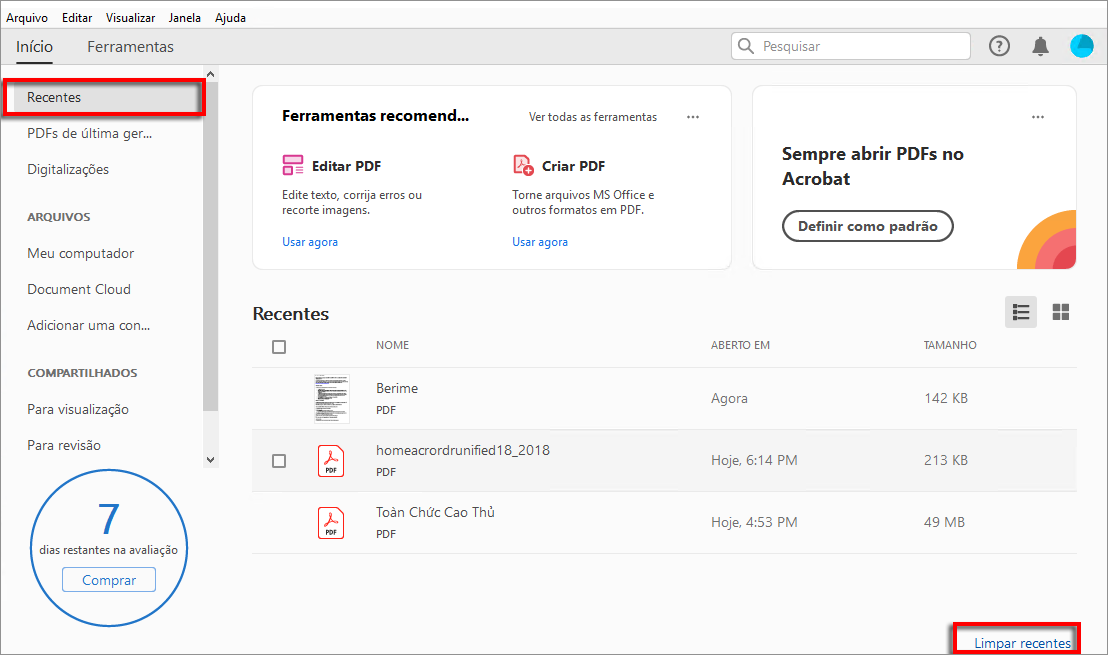Tick the select-all checkbox in header
The width and height of the screenshot is (1108, 655).
click(x=279, y=347)
